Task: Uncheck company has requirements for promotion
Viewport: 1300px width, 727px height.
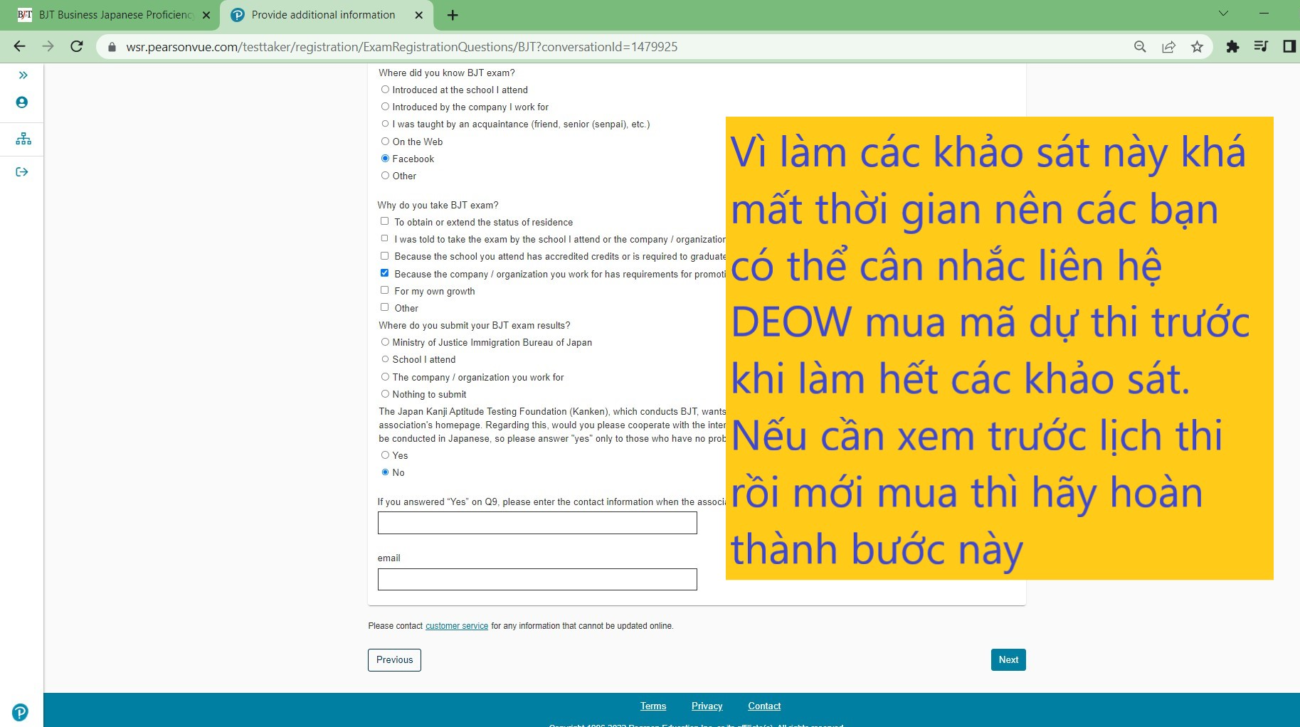Action: 385,273
